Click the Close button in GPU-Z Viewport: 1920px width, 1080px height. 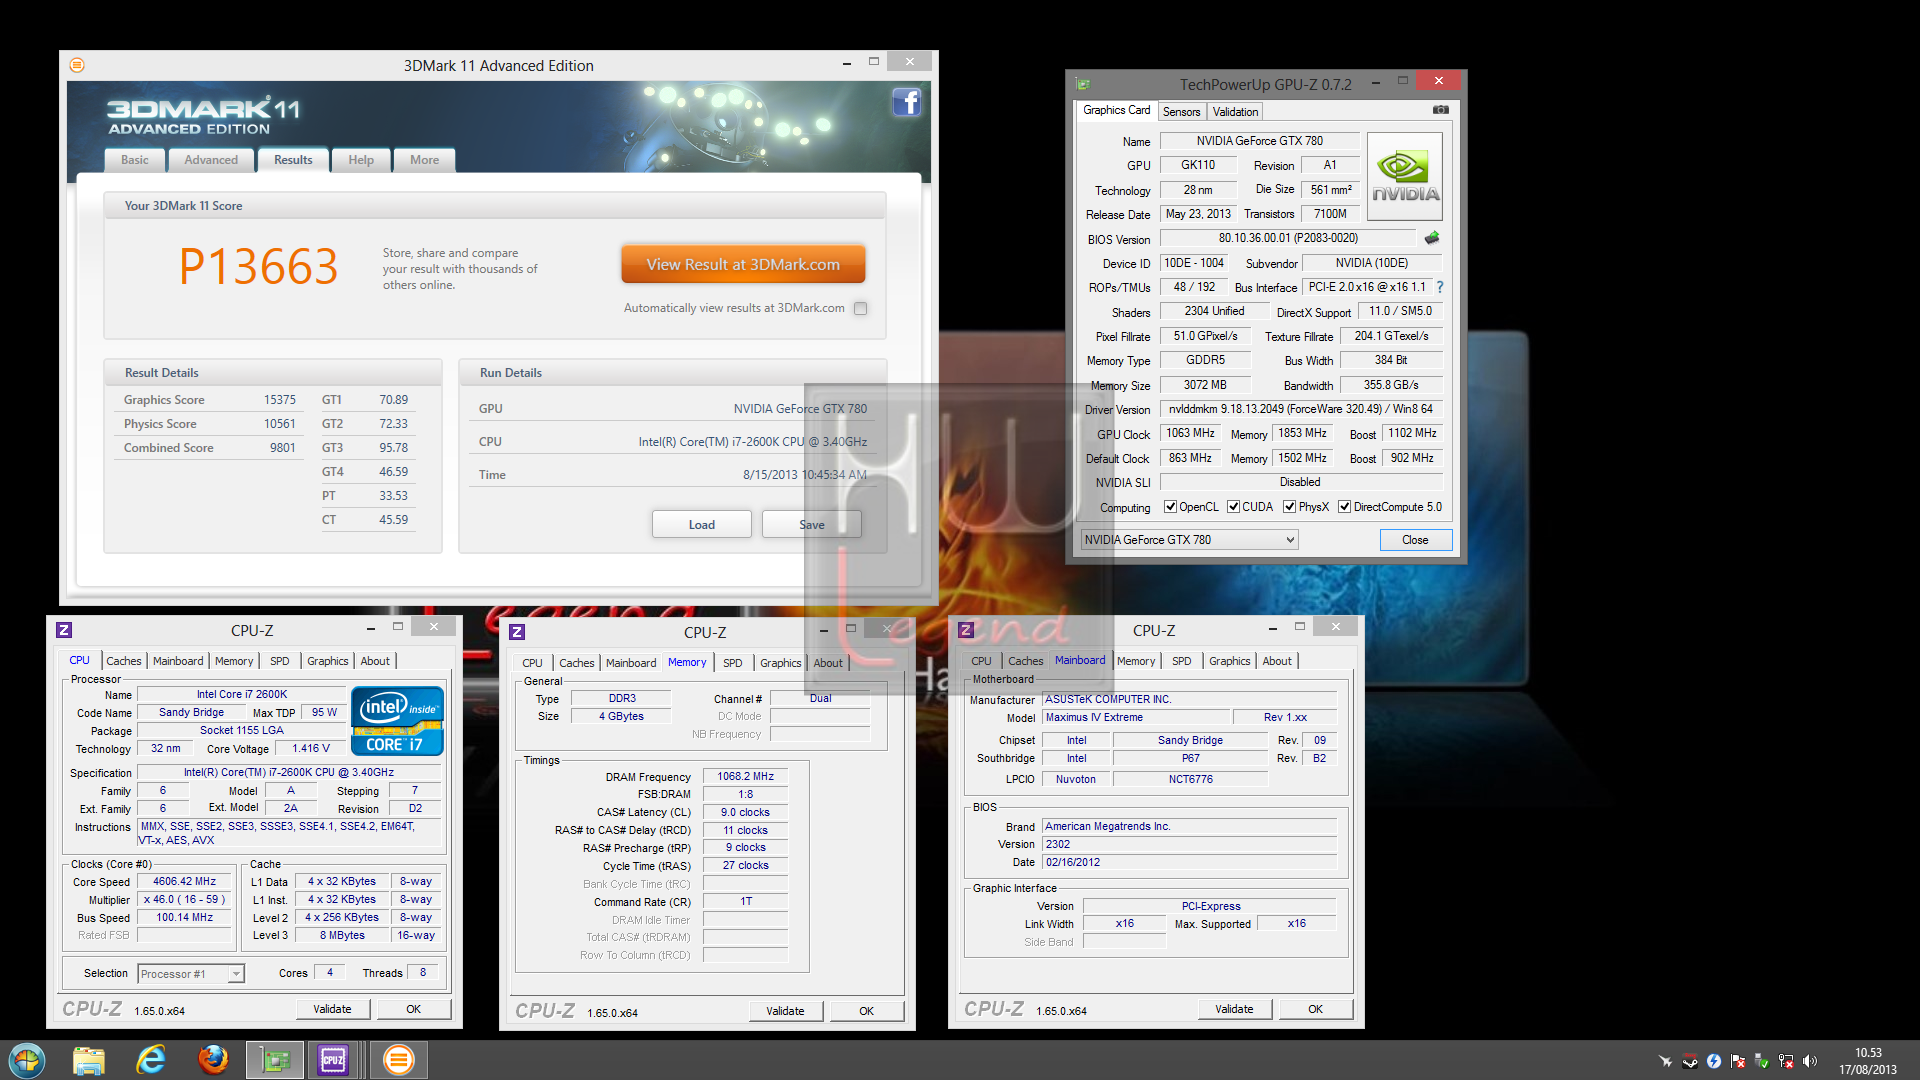[x=1415, y=540]
